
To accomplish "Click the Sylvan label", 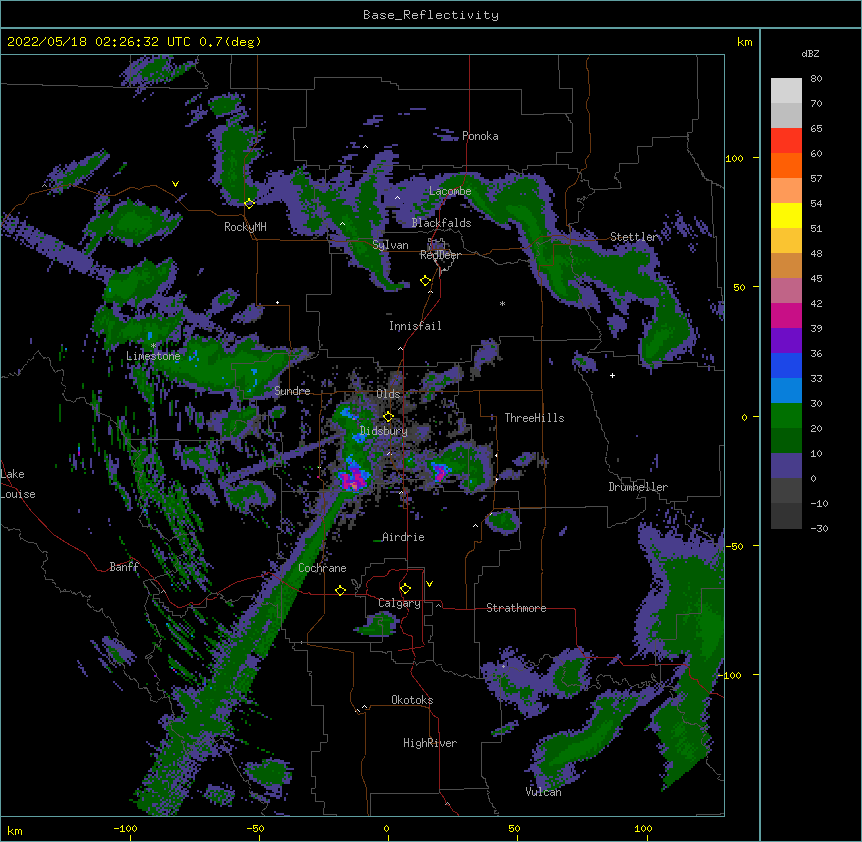I will (x=390, y=245).
